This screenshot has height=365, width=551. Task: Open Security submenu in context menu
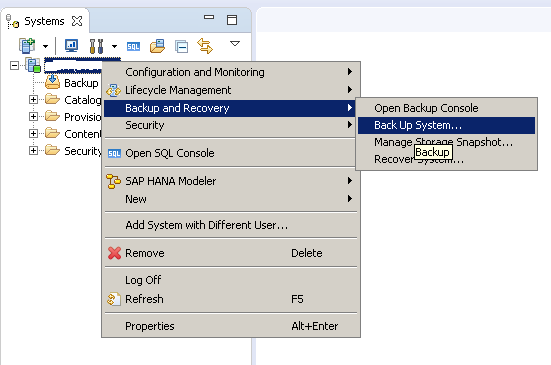(x=231, y=125)
